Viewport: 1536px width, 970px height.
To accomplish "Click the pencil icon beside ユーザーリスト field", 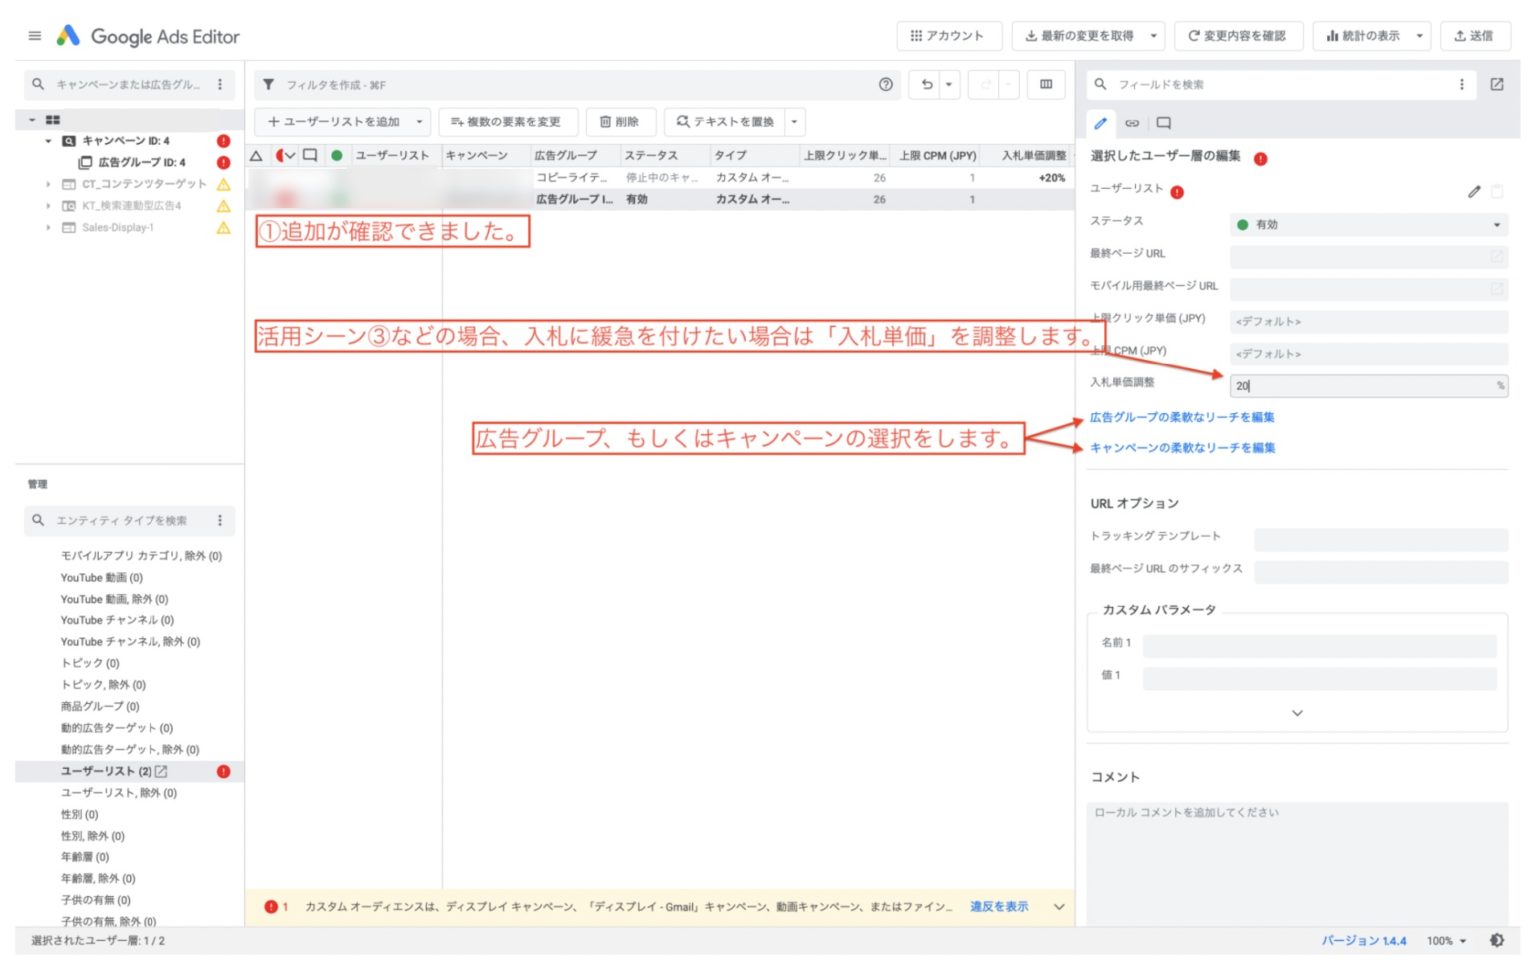I will click(1474, 191).
